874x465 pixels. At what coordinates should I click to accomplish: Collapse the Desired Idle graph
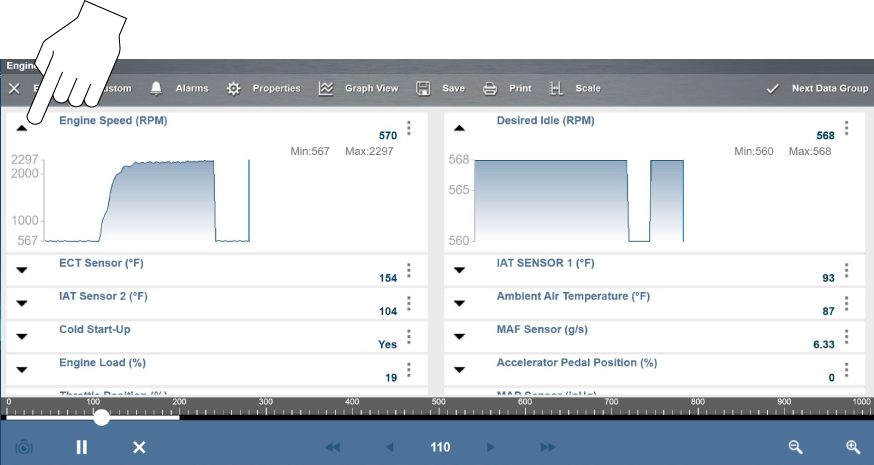pyautogui.click(x=459, y=128)
